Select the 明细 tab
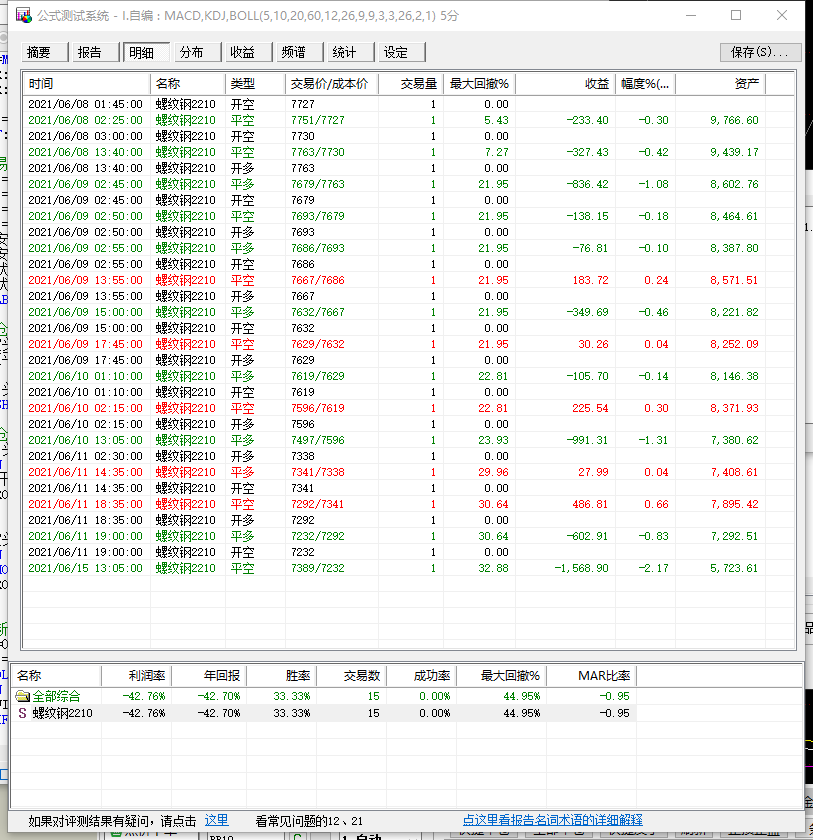The image size is (813, 840). (x=146, y=52)
